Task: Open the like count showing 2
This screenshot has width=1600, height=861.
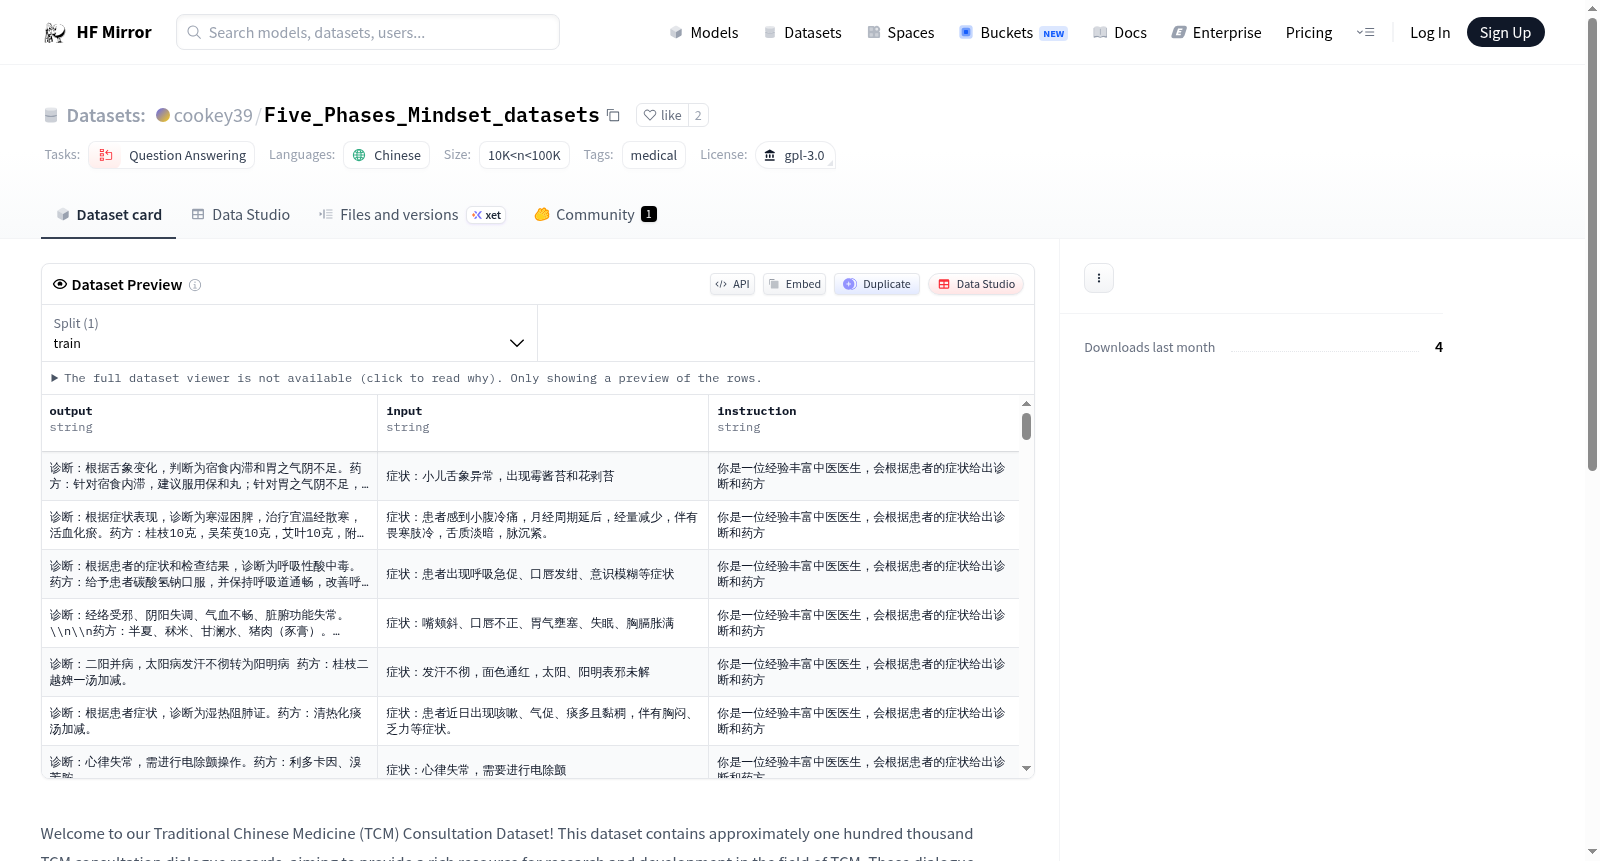Action: (698, 115)
